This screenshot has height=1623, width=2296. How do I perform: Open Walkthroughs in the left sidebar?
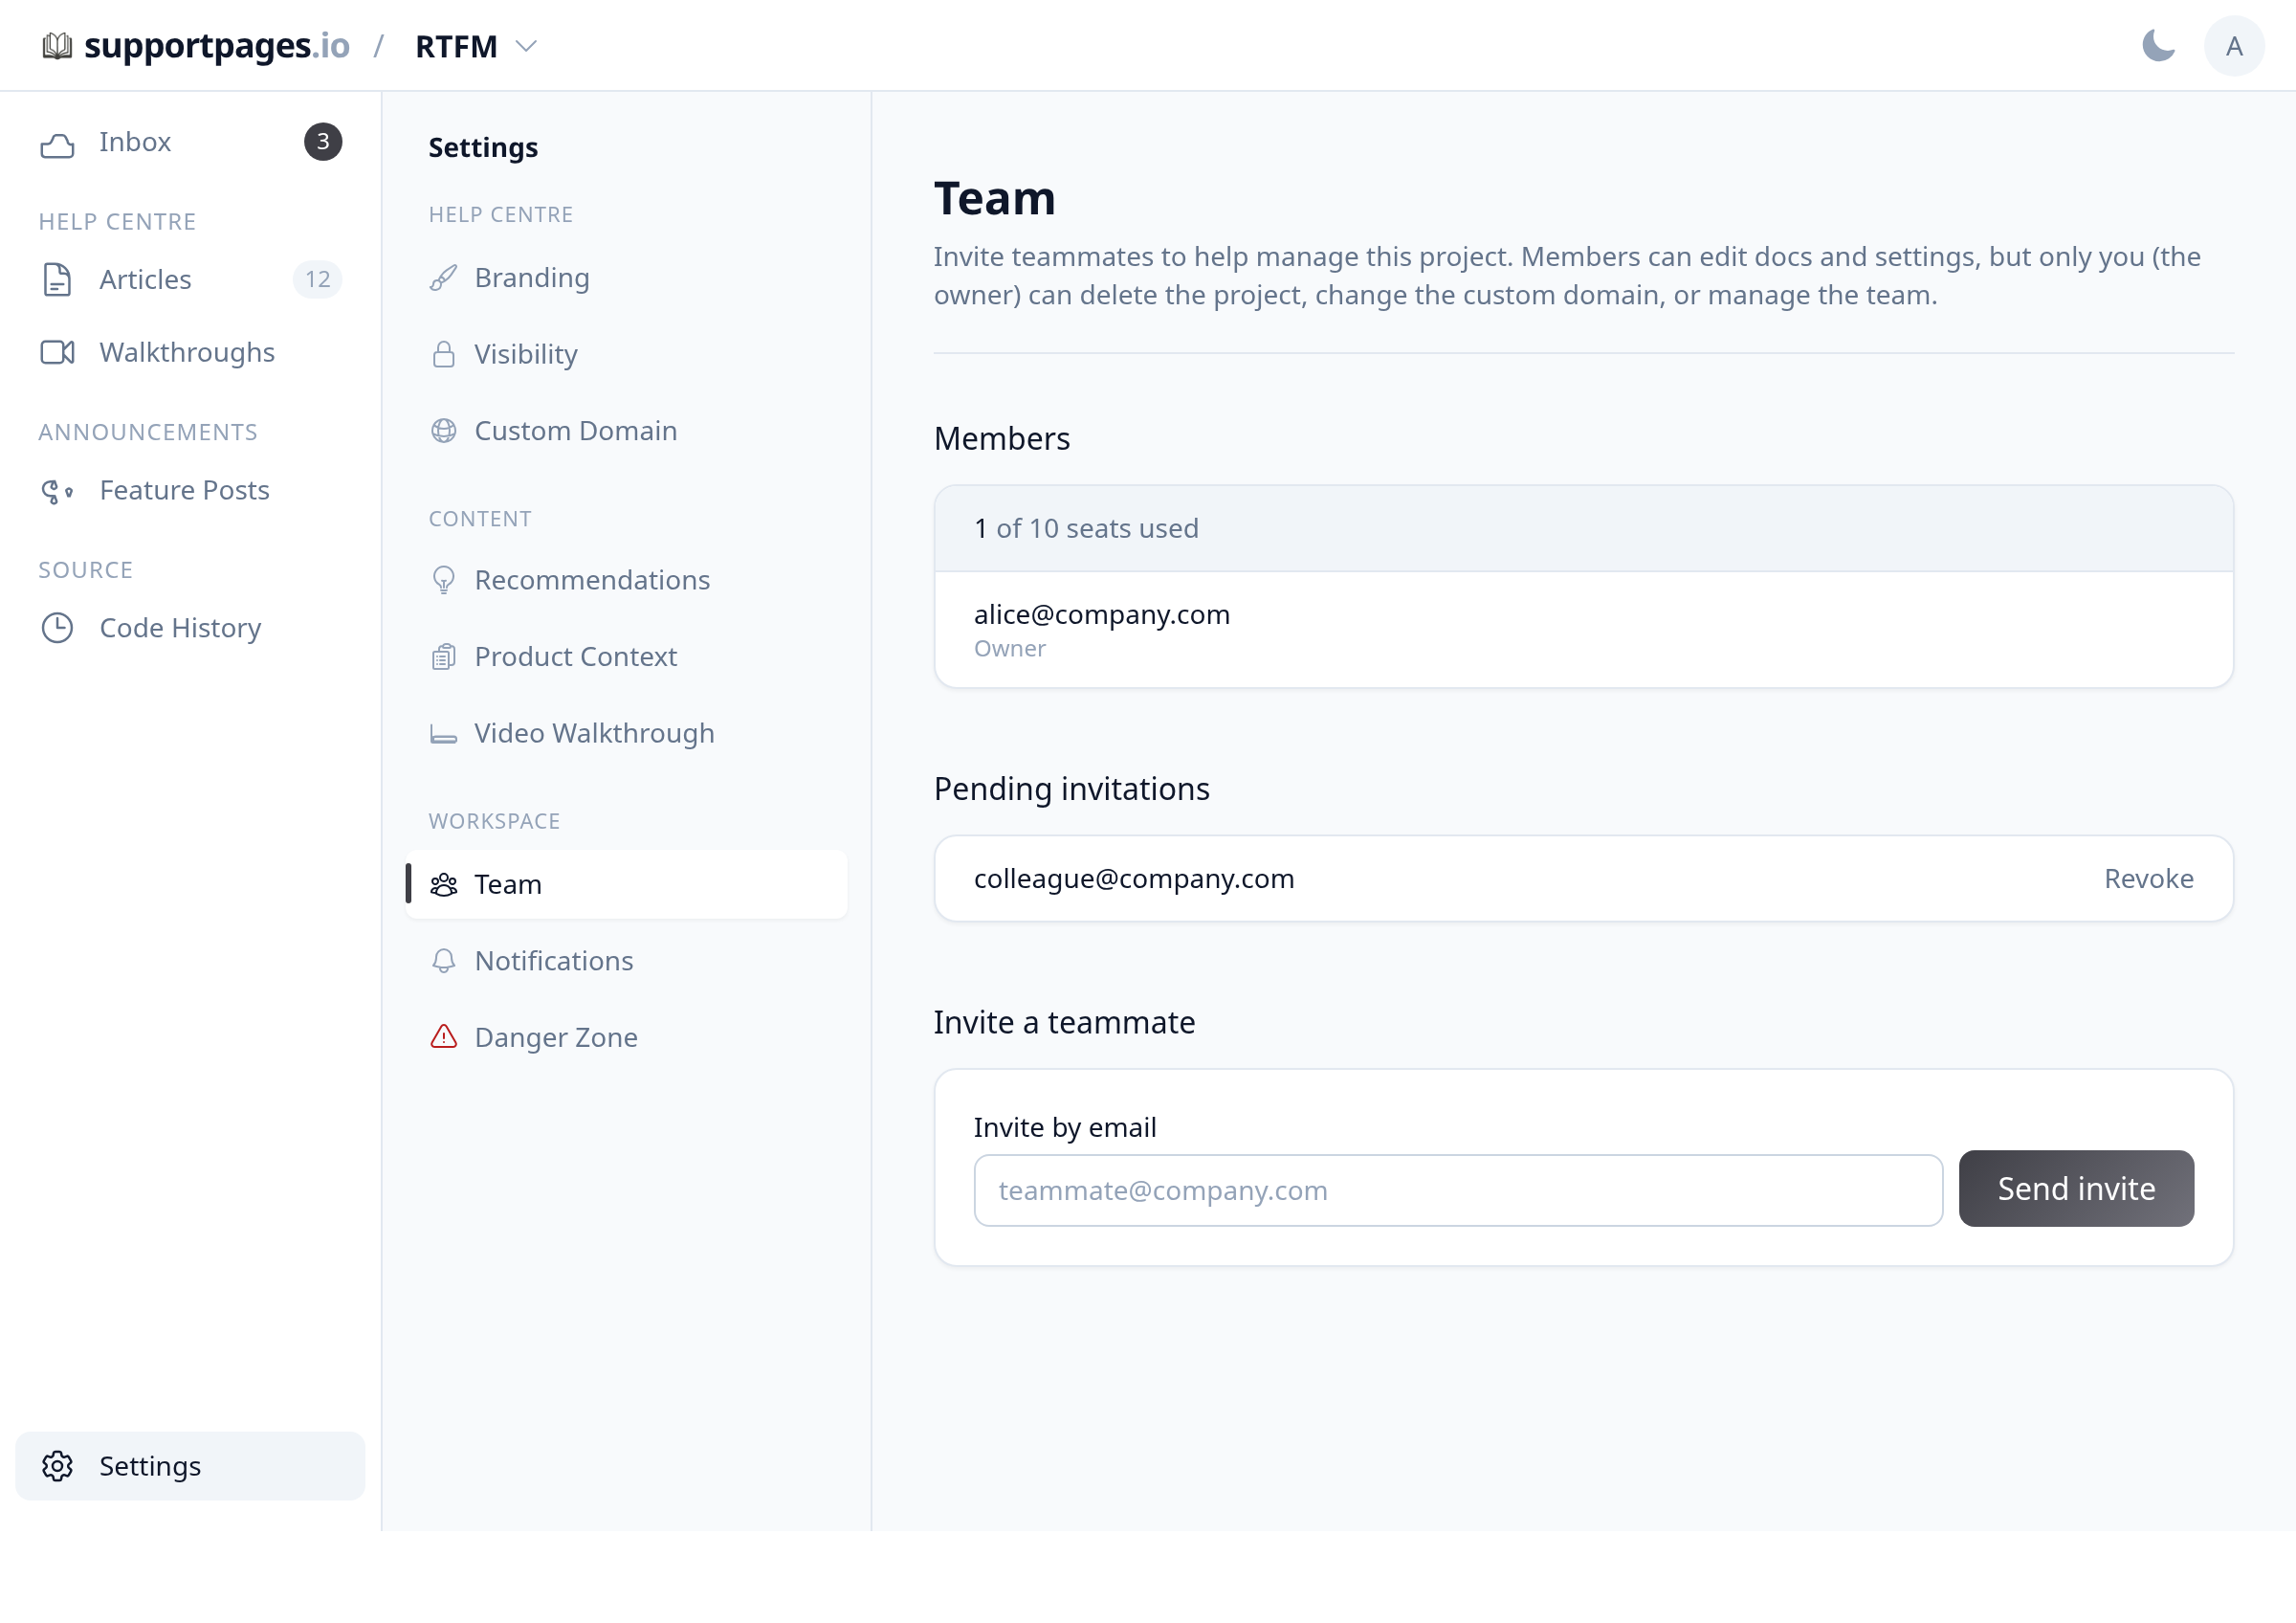(190, 353)
